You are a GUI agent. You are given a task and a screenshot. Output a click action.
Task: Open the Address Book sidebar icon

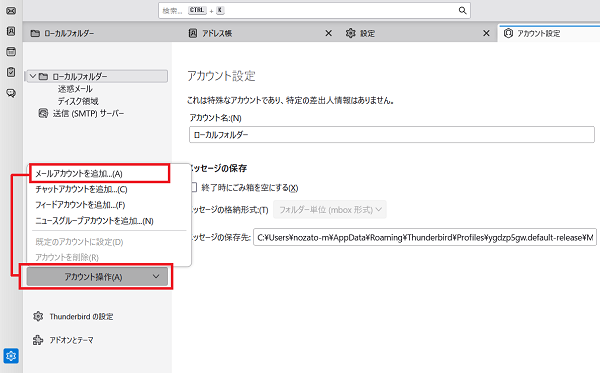[11, 31]
